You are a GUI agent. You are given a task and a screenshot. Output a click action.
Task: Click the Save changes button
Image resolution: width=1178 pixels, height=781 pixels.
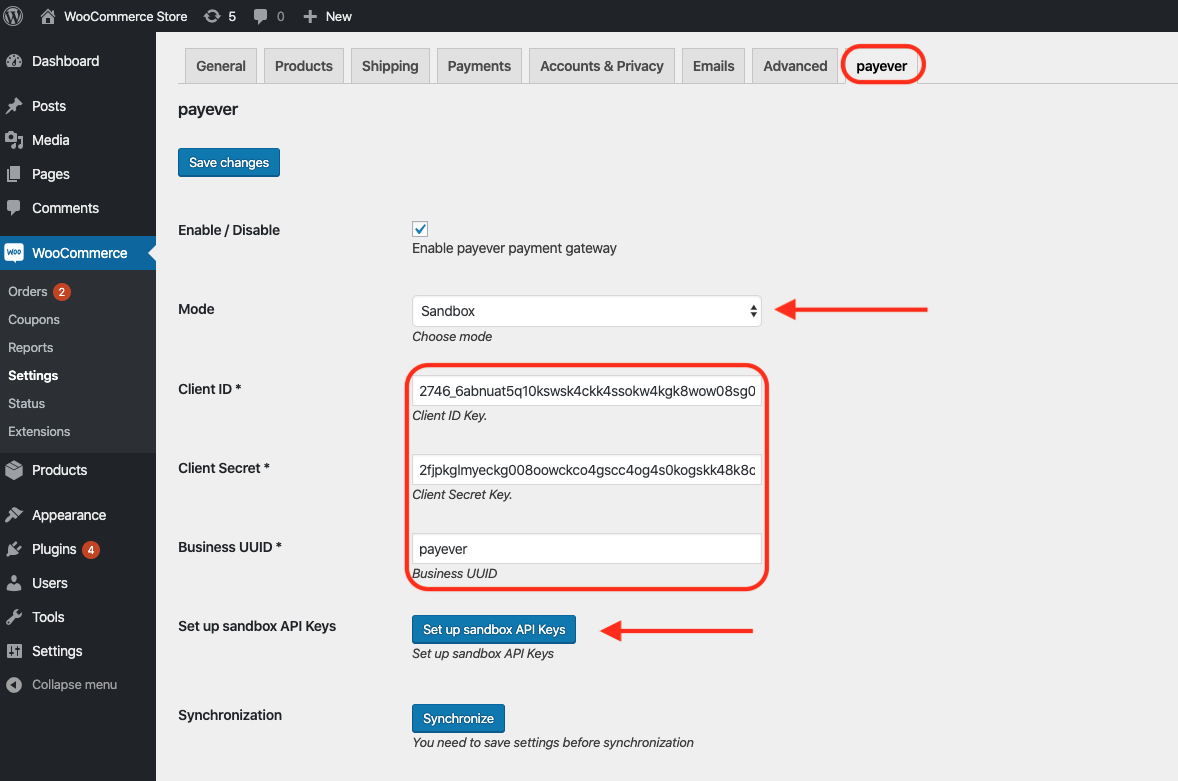[x=229, y=162]
